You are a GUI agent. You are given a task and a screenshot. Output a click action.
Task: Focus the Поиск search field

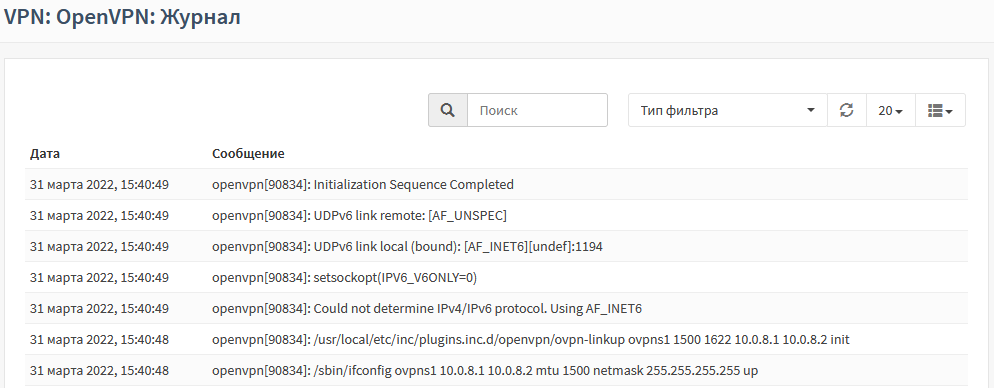tap(537, 110)
